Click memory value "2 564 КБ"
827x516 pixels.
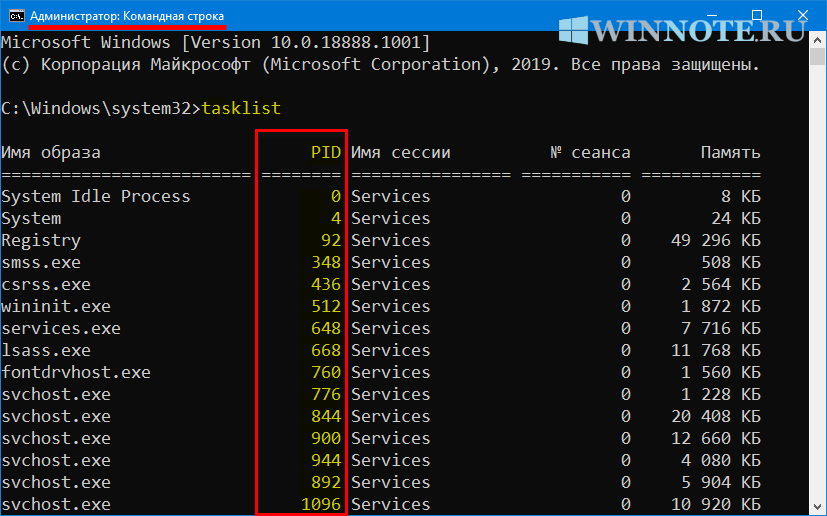721,284
